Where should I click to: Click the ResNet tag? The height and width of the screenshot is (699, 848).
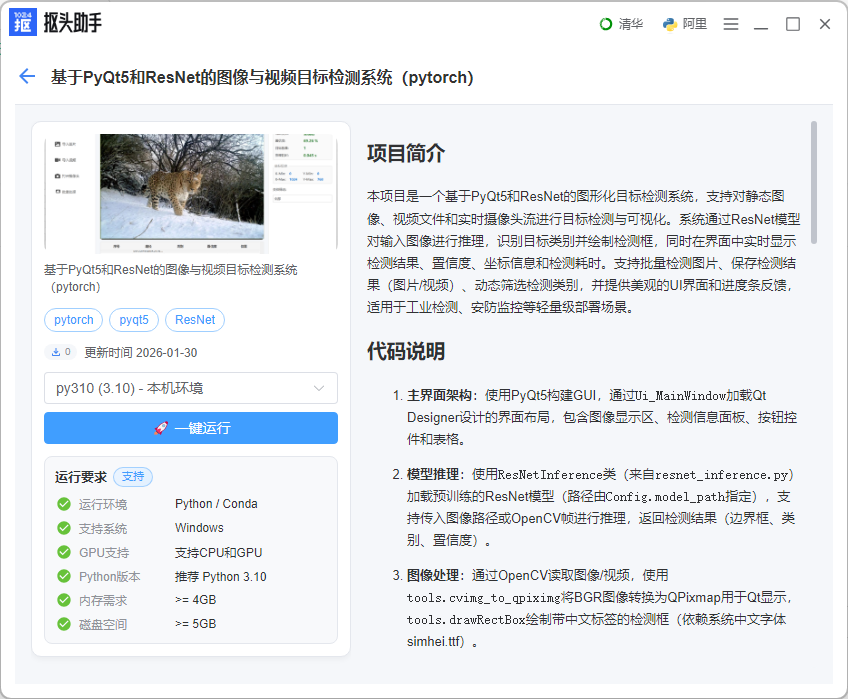(x=195, y=320)
